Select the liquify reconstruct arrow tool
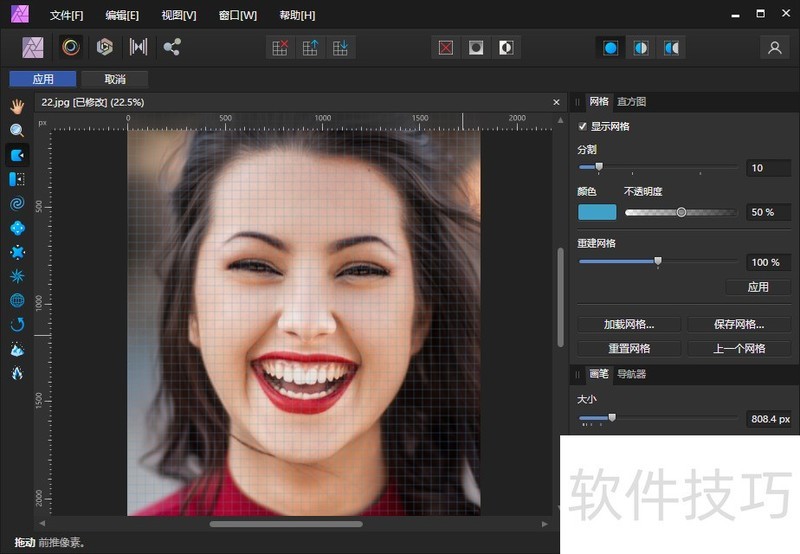This screenshot has width=800, height=554. (x=17, y=324)
